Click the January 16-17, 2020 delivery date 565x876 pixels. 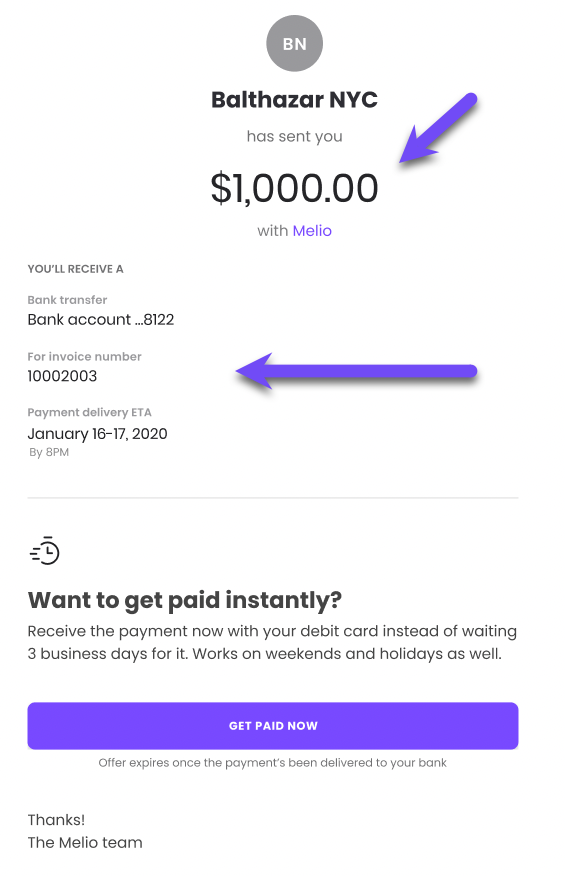click(x=97, y=434)
